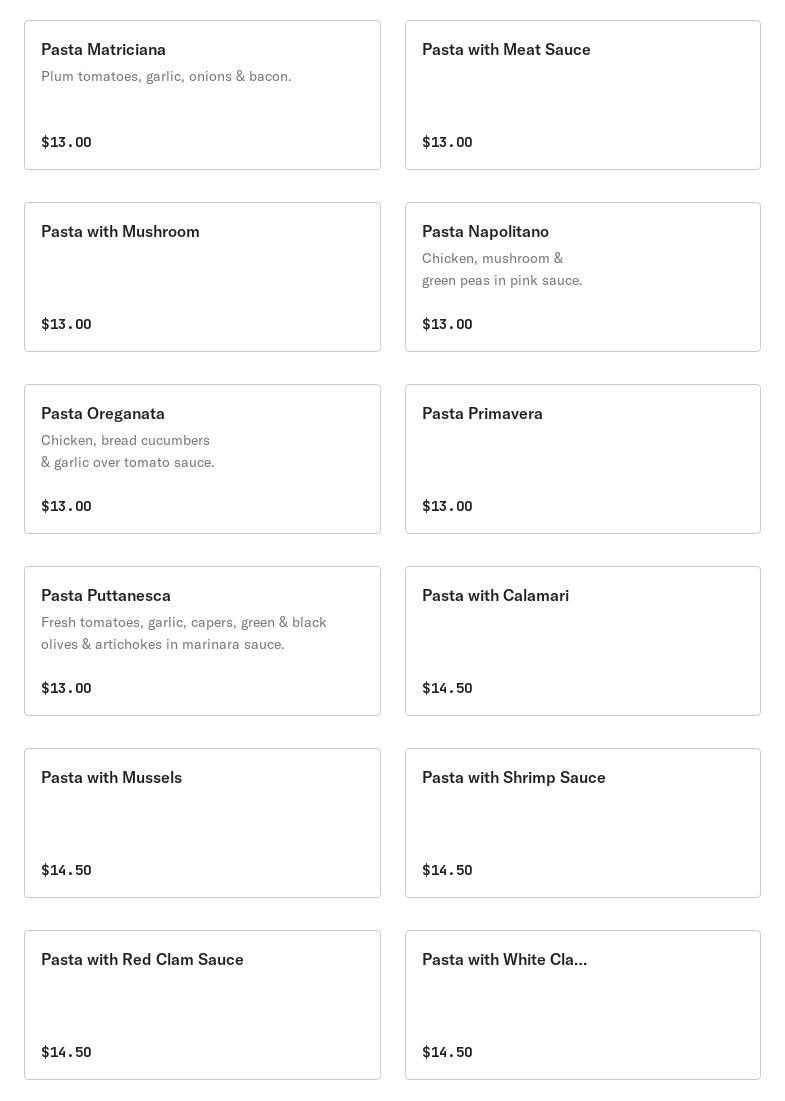Click the Pasta Oreganata description text
The height and width of the screenshot is (1101, 785).
coord(128,452)
